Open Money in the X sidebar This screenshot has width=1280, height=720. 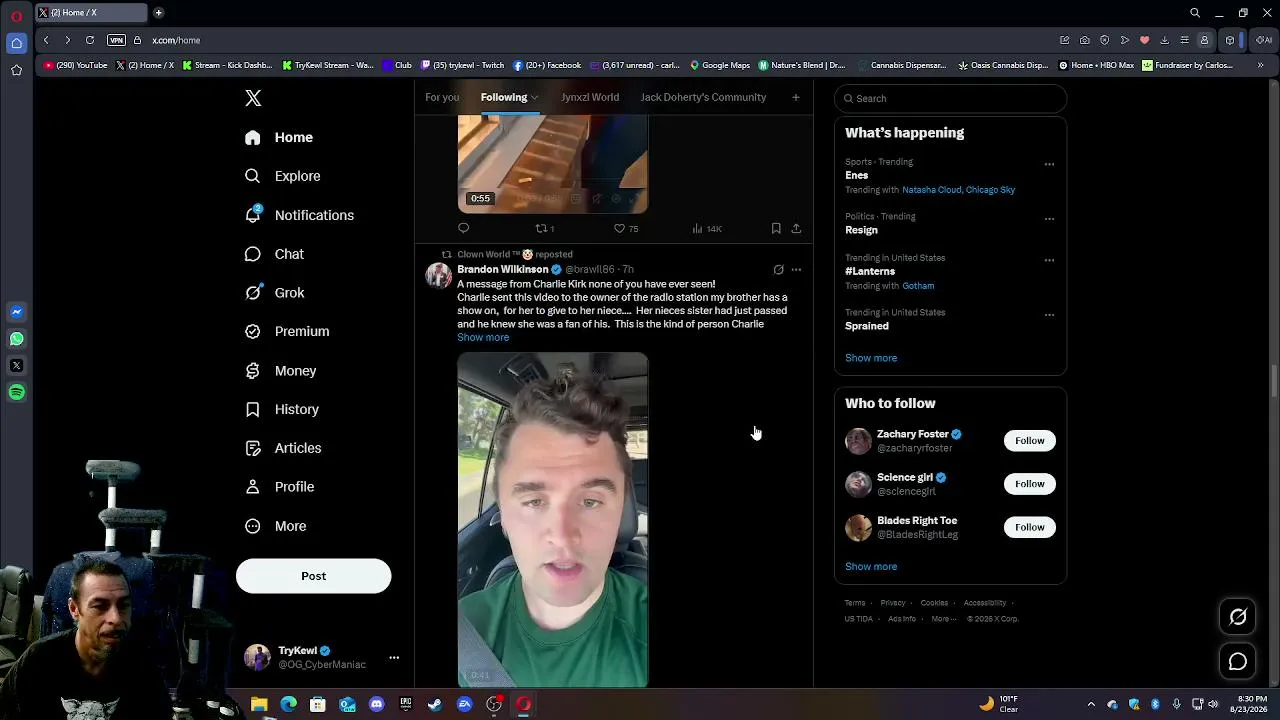280,370
